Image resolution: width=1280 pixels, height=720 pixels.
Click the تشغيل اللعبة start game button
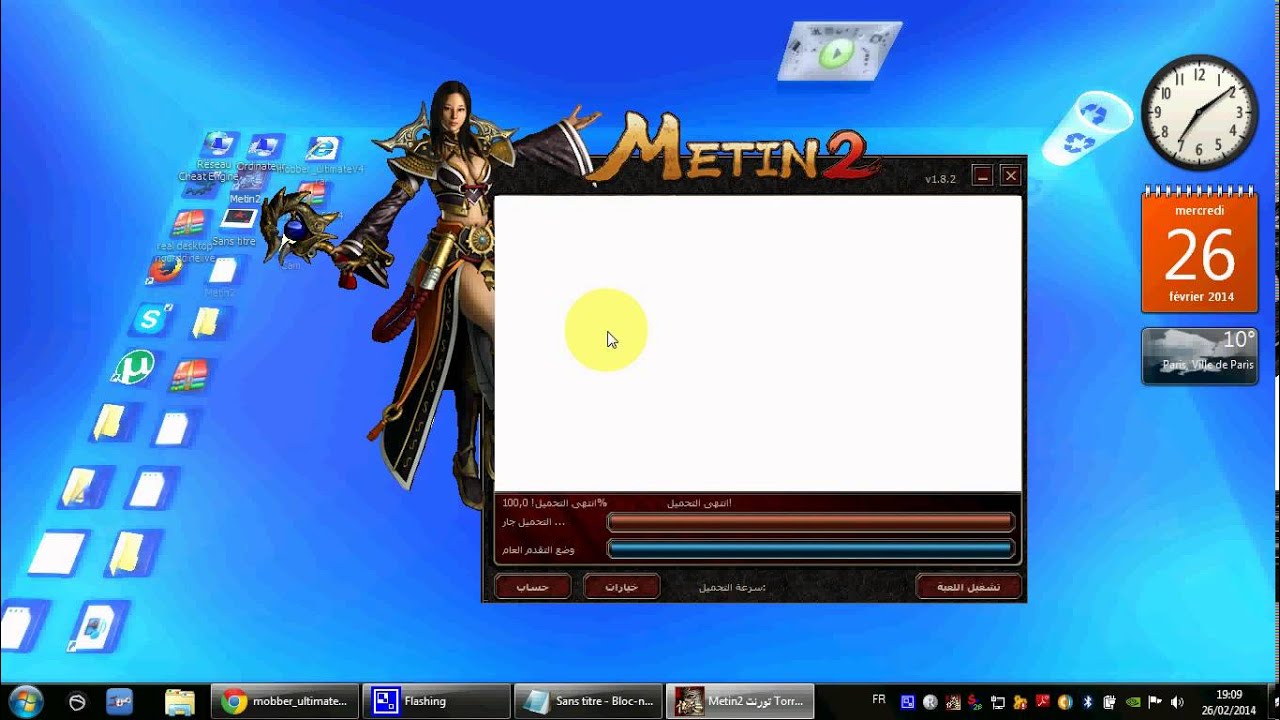click(969, 587)
